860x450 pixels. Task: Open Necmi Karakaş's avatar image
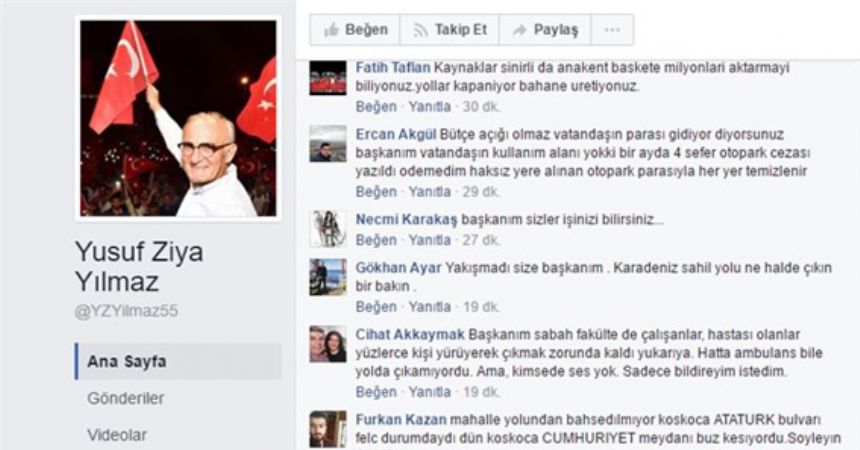coord(328,229)
